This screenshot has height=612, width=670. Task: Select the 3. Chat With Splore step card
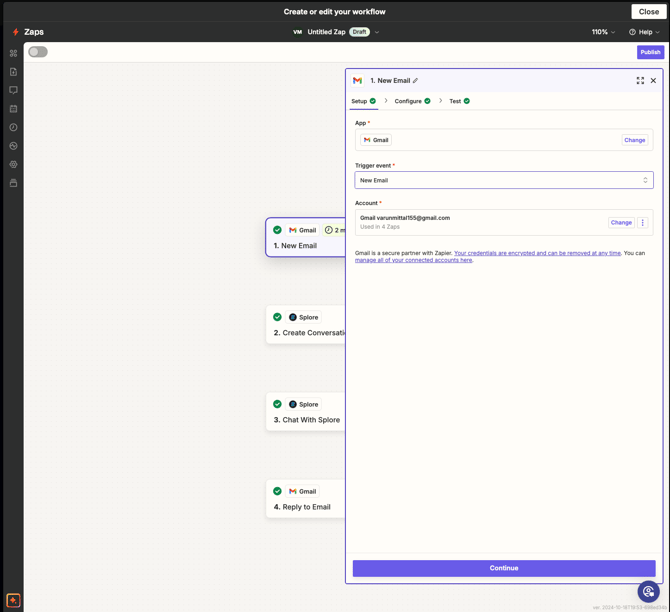coord(306,412)
